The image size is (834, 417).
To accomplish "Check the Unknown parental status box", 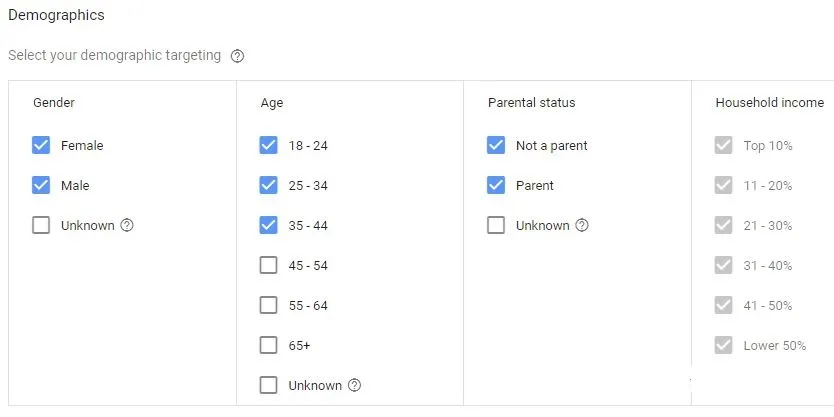I will click(x=496, y=225).
